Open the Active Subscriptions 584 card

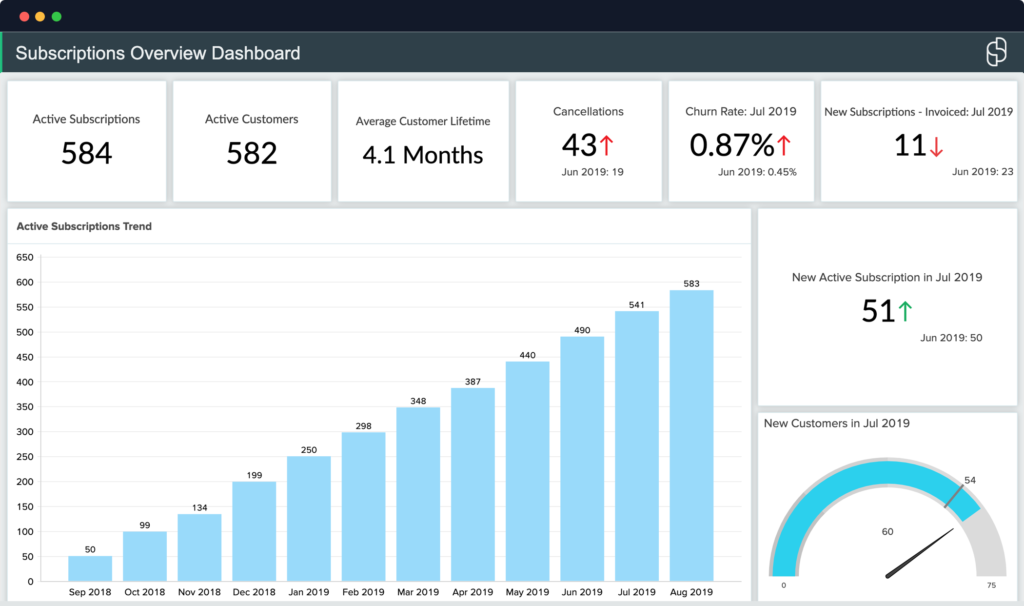coord(87,141)
